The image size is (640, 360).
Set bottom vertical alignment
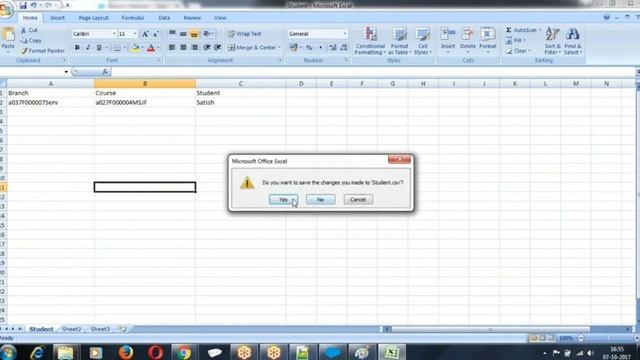coord(194,34)
